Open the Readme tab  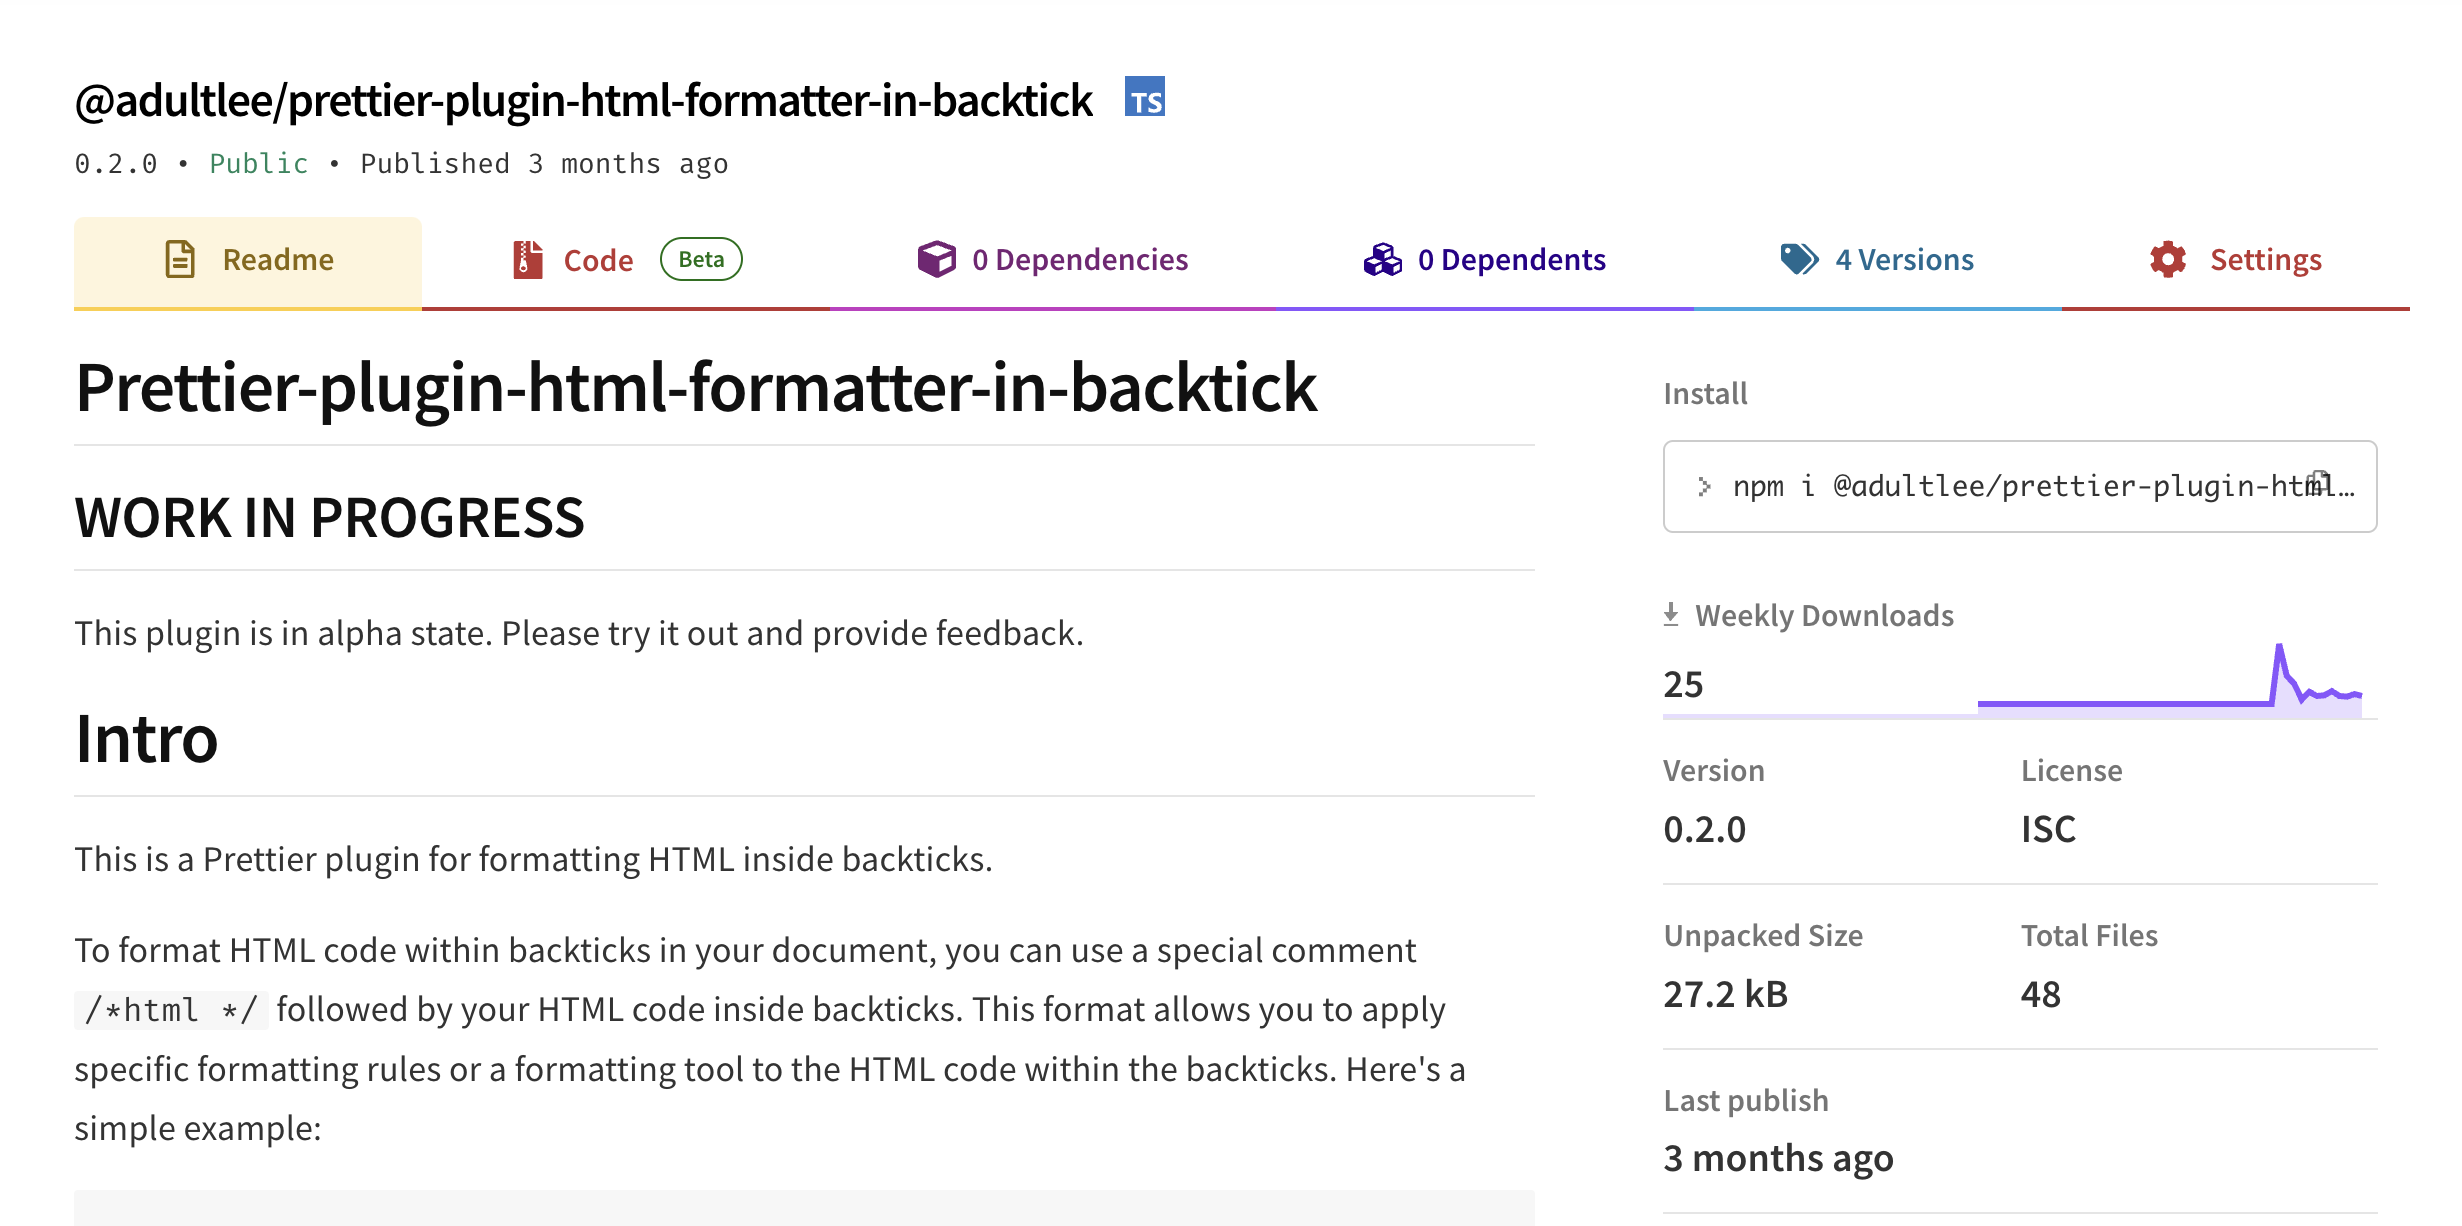click(x=248, y=261)
